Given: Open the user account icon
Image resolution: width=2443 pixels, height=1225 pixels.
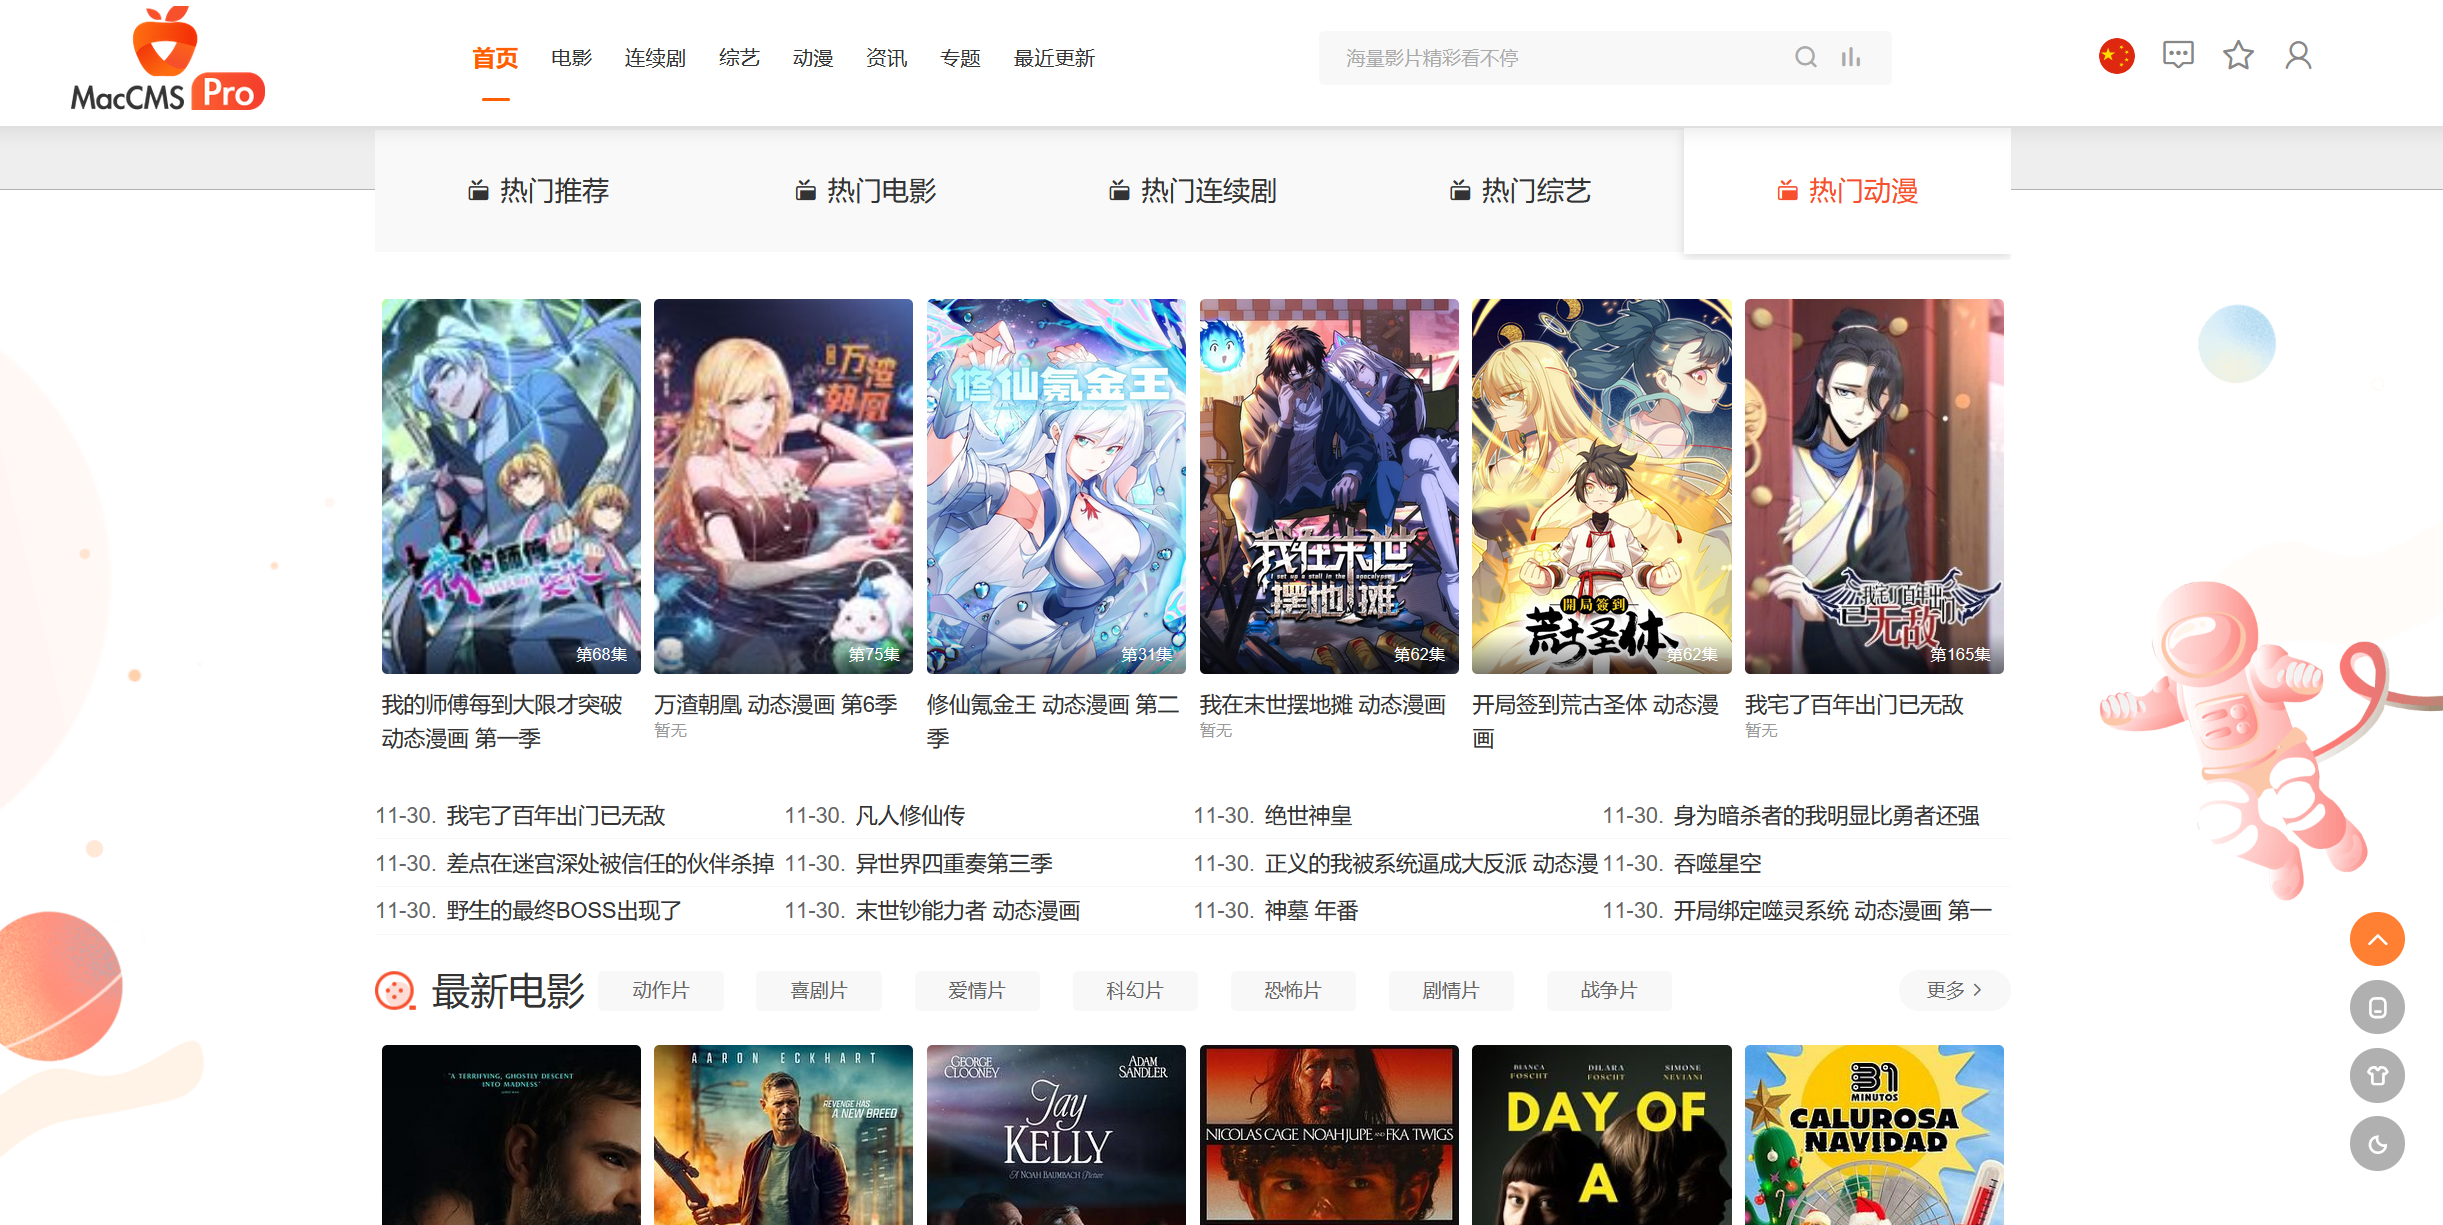Looking at the screenshot, I should (x=2296, y=56).
